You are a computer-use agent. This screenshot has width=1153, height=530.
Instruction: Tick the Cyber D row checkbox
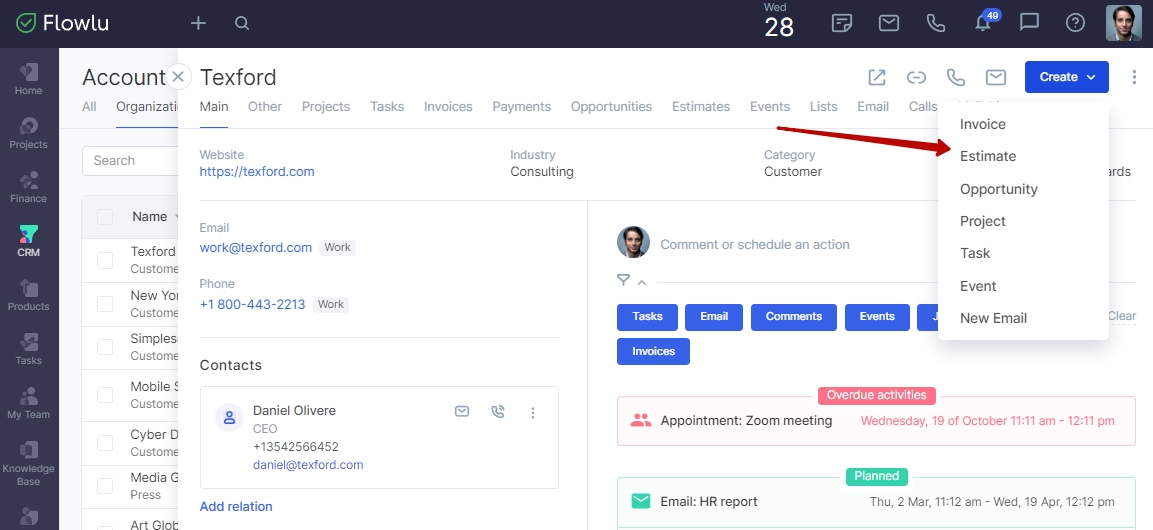click(x=105, y=443)
